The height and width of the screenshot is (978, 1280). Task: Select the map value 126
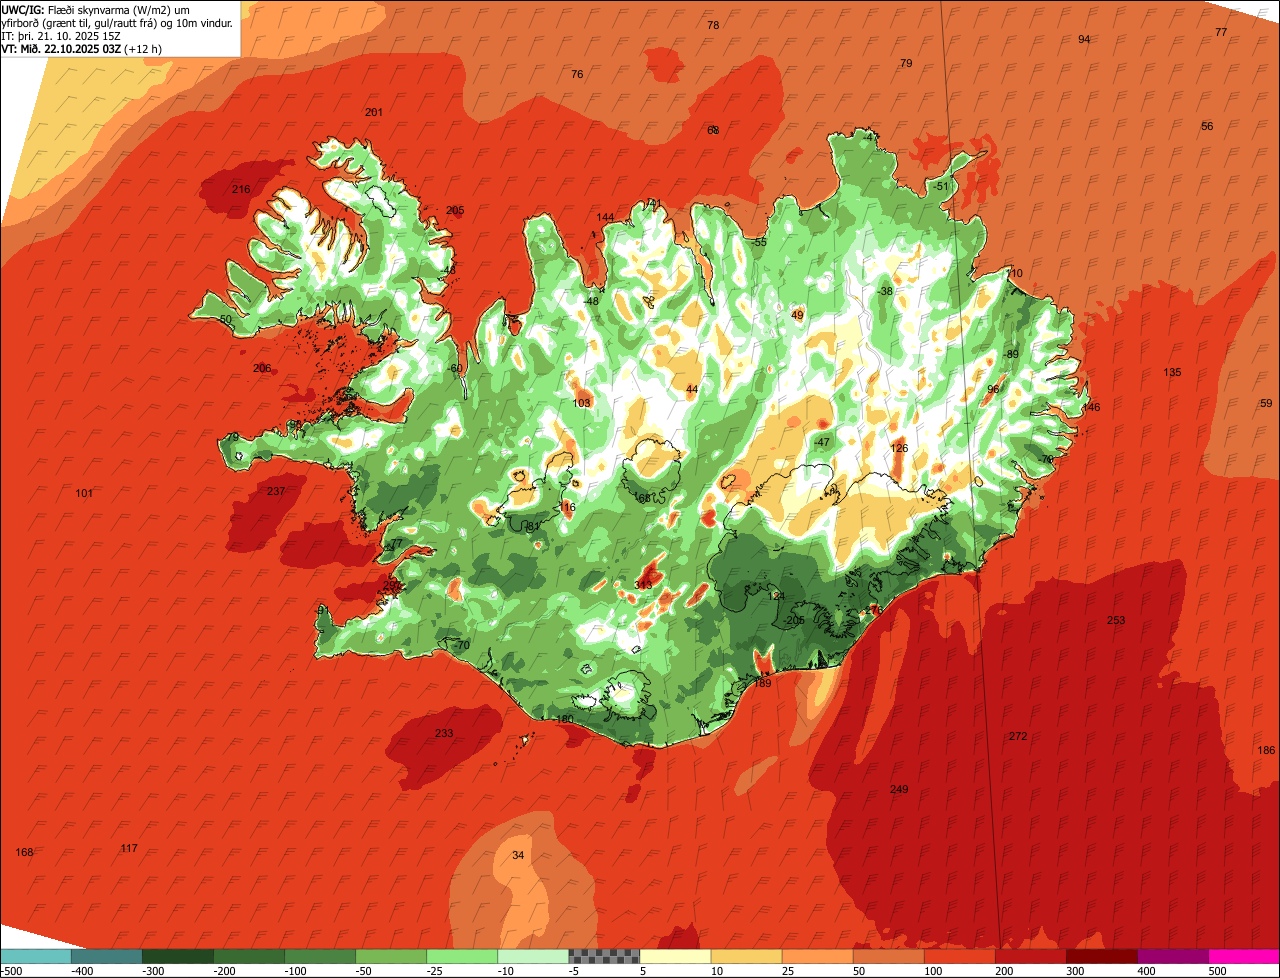(899, 448)
